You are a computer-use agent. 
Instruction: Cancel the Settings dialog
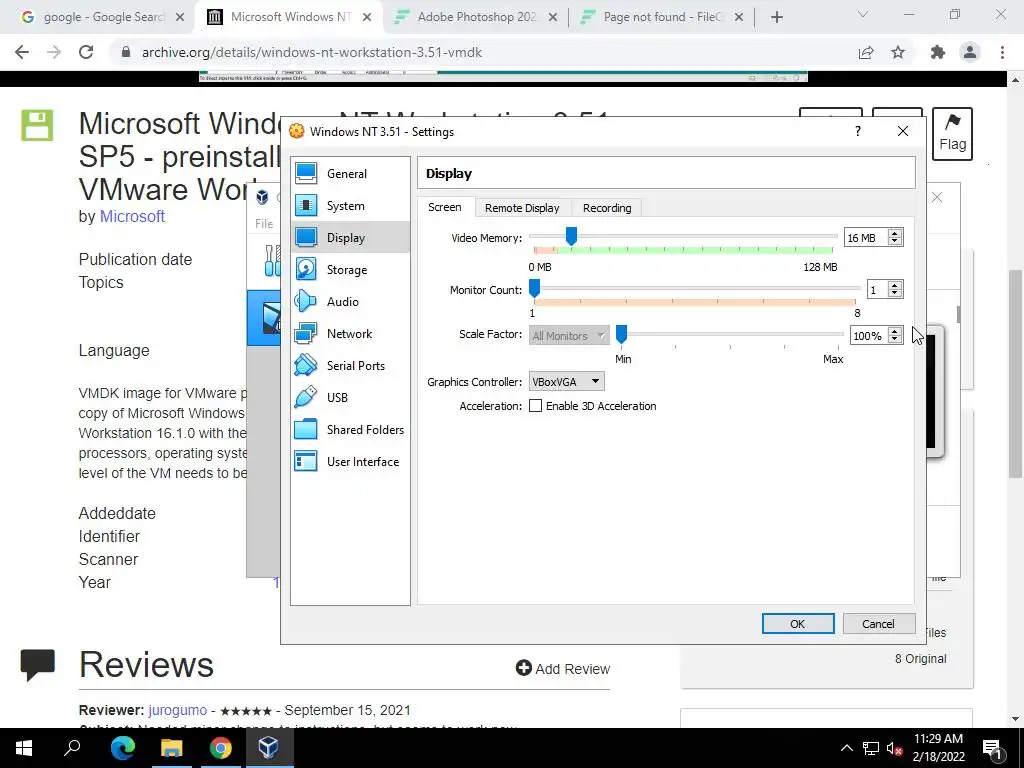(878, 624)
